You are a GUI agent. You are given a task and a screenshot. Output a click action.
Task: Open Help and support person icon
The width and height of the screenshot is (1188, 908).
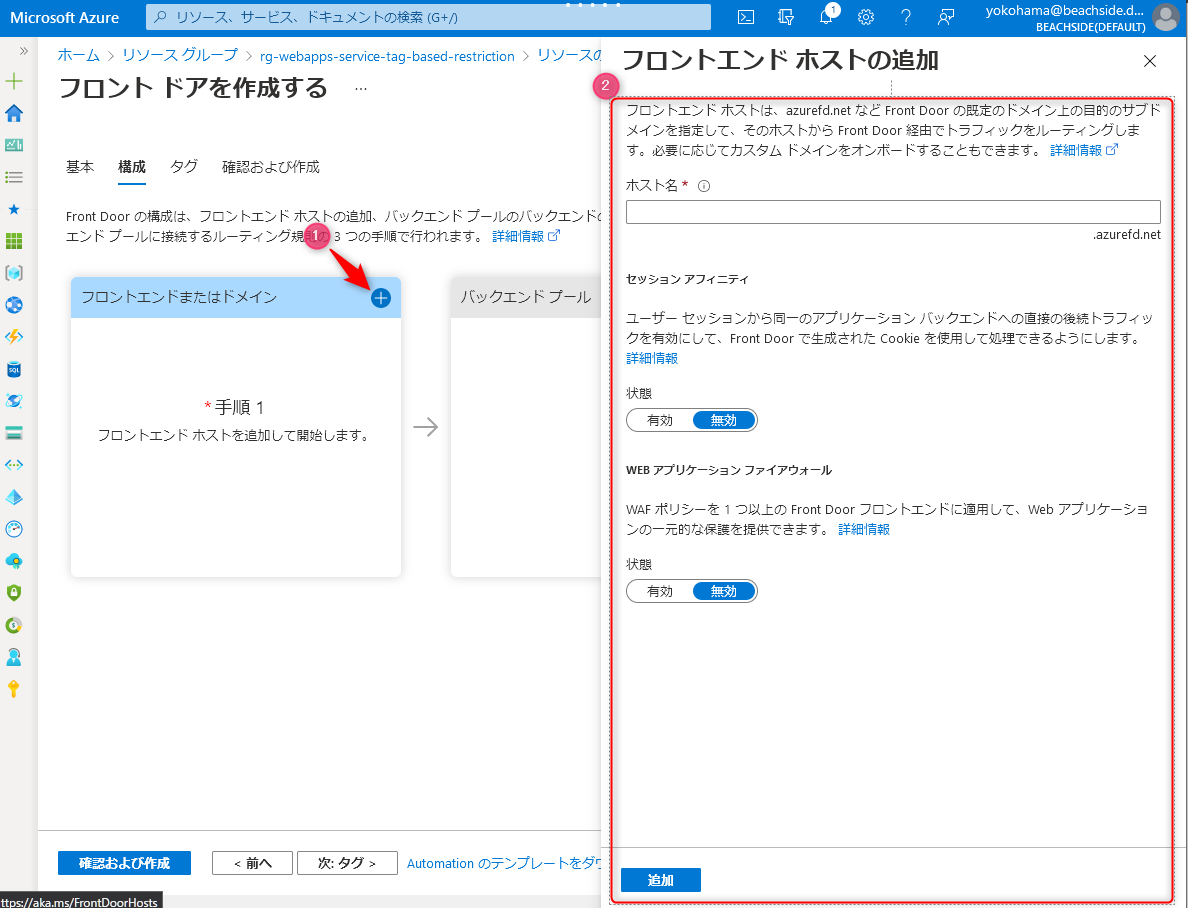14,657
